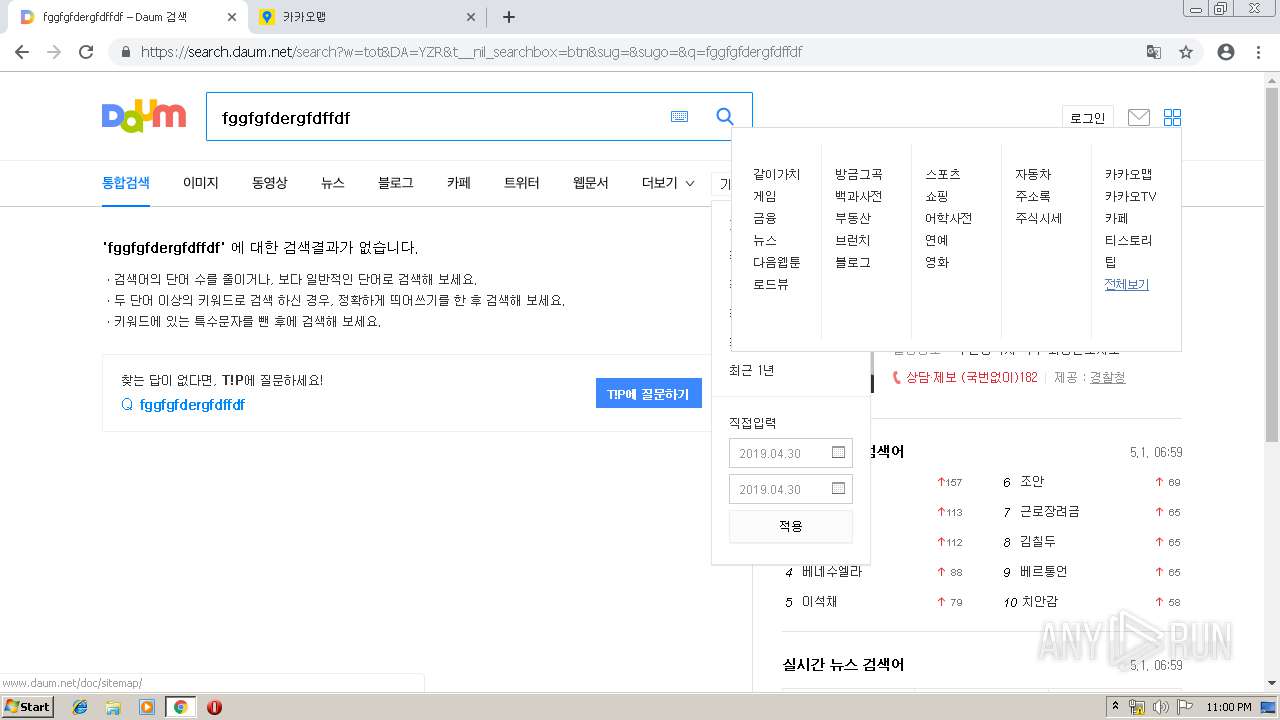Open 티스토리 service link
Screen dimensions: 1280x720
tap(1128, 240)
